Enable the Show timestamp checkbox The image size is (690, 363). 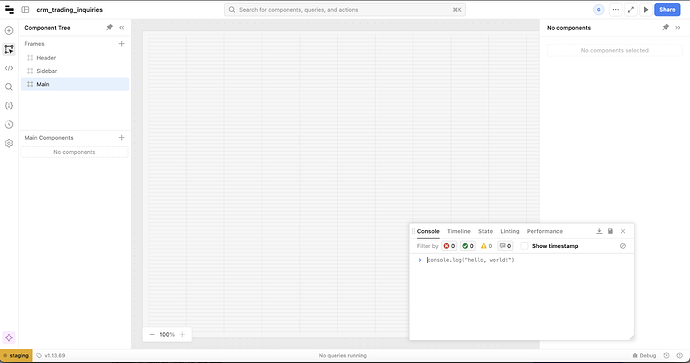524,246
